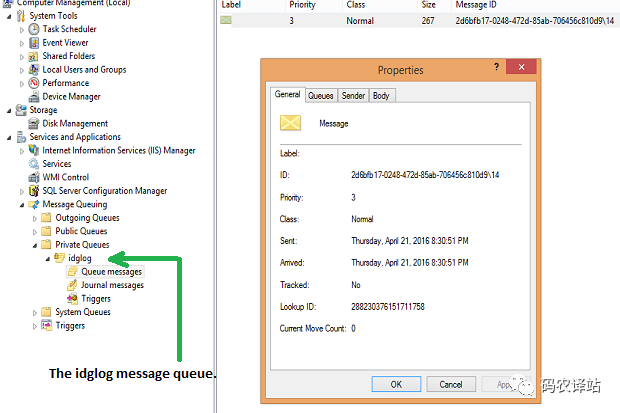Click the Sent date value
The width and height of the screenshot is (620, 413).
click(x=410, y=241)
